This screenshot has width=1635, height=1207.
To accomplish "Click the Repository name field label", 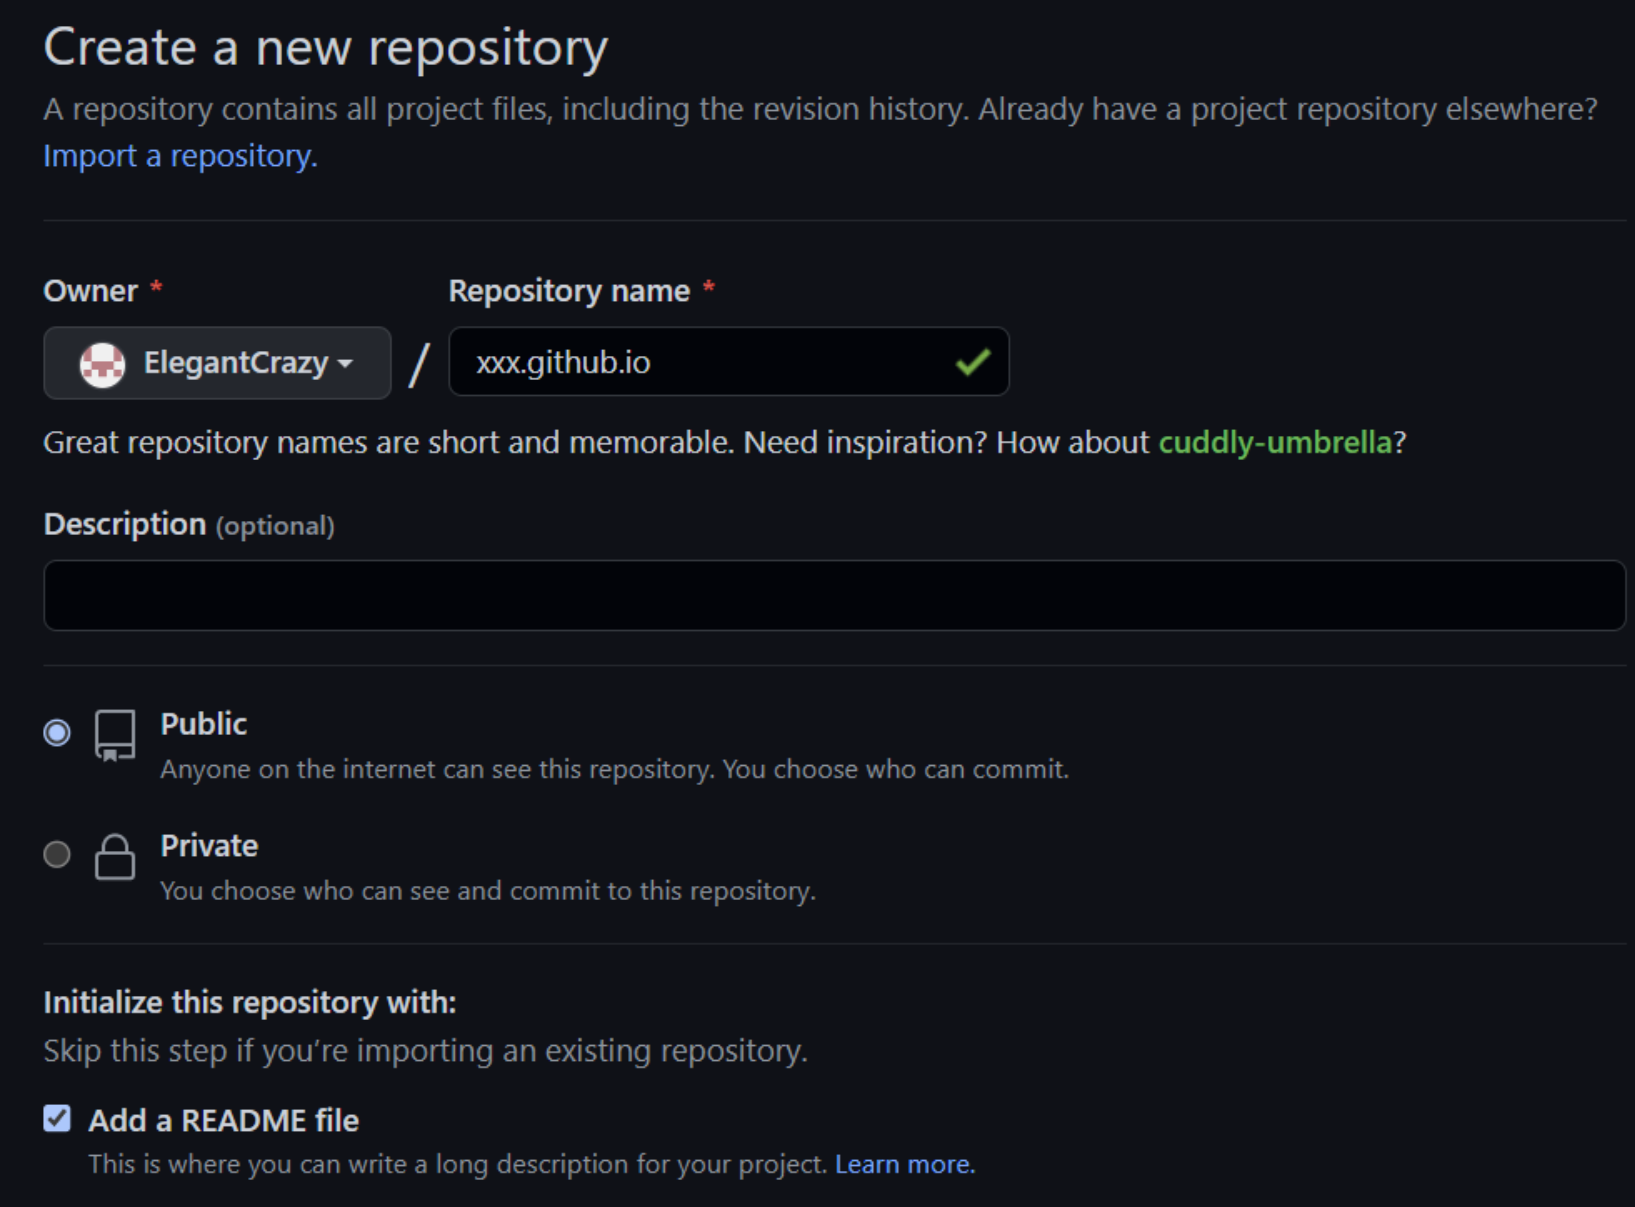I will coord(569,291).
